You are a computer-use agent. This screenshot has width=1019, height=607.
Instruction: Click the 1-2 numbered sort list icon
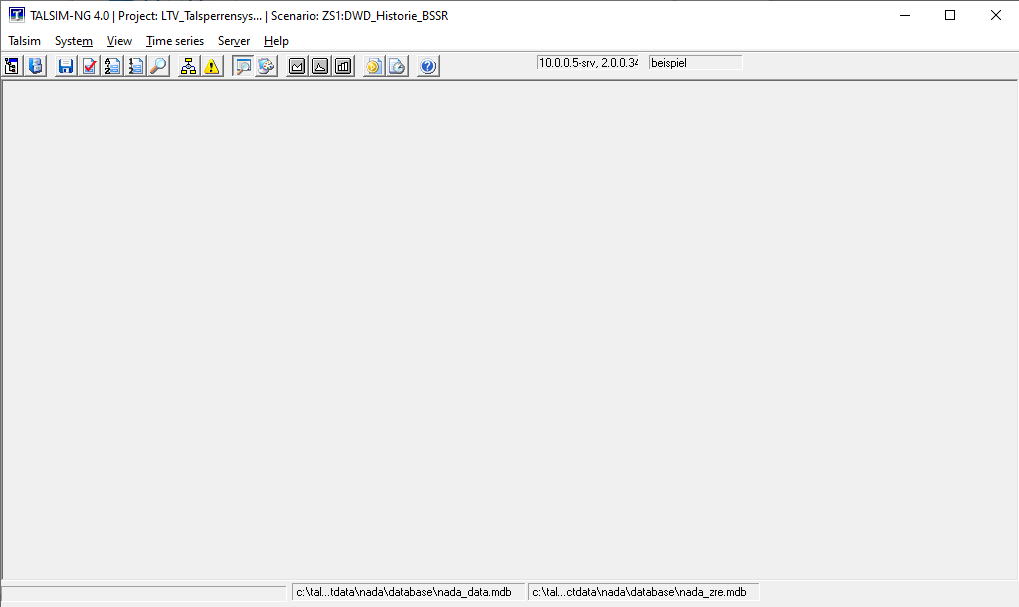point(136,66)
